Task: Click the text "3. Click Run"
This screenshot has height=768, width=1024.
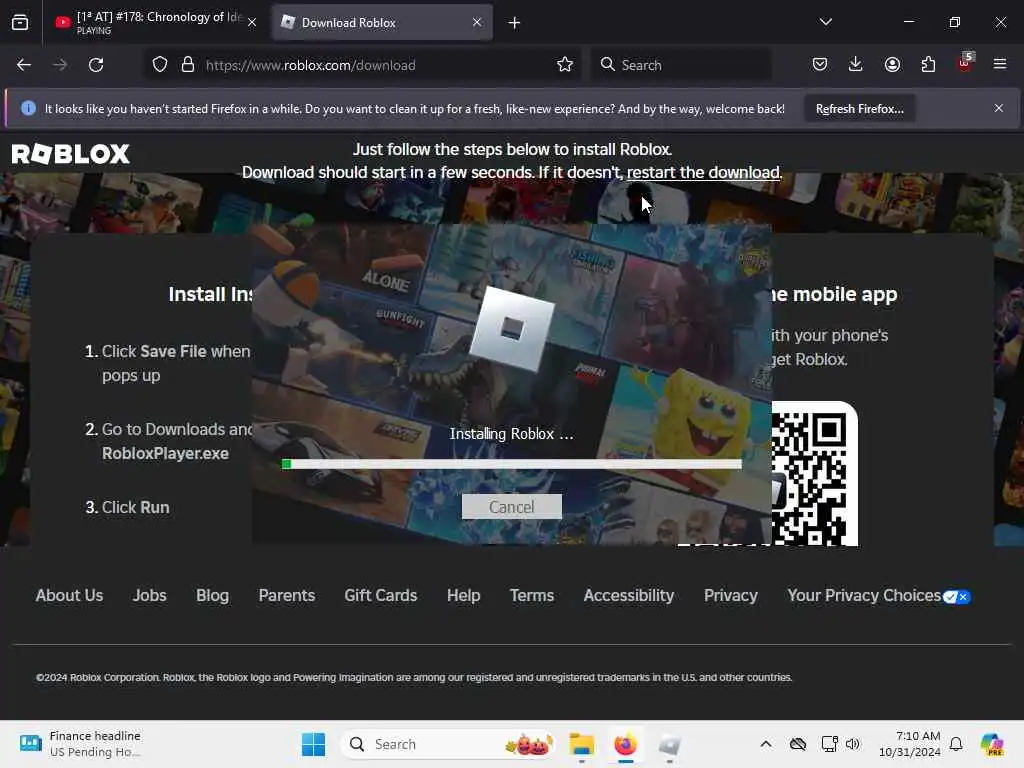Action: pos(127,507)
